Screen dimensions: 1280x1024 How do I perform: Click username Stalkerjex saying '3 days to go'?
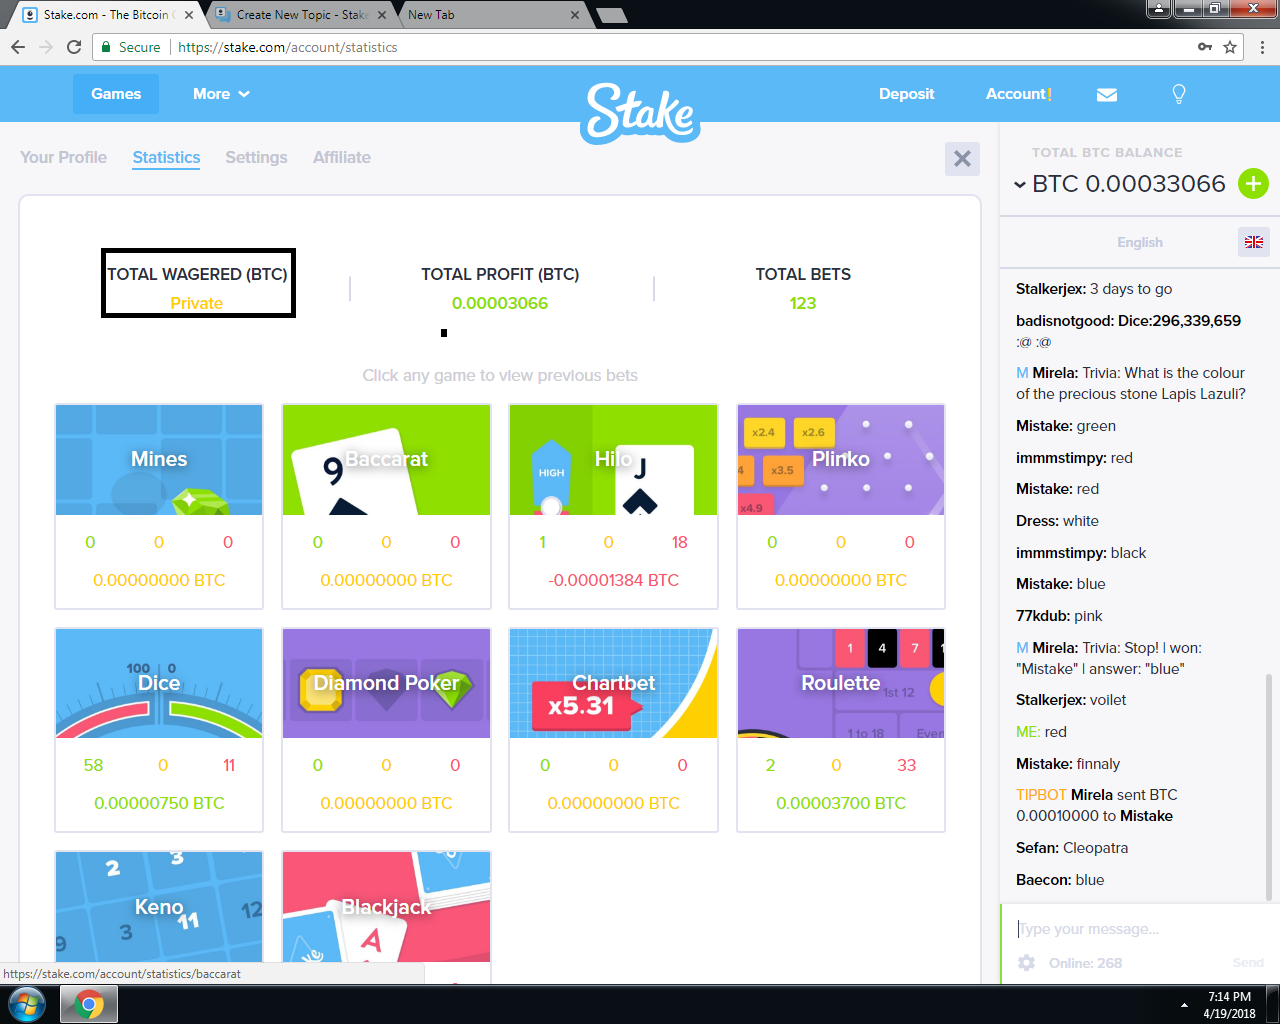tap(1051, 289)
